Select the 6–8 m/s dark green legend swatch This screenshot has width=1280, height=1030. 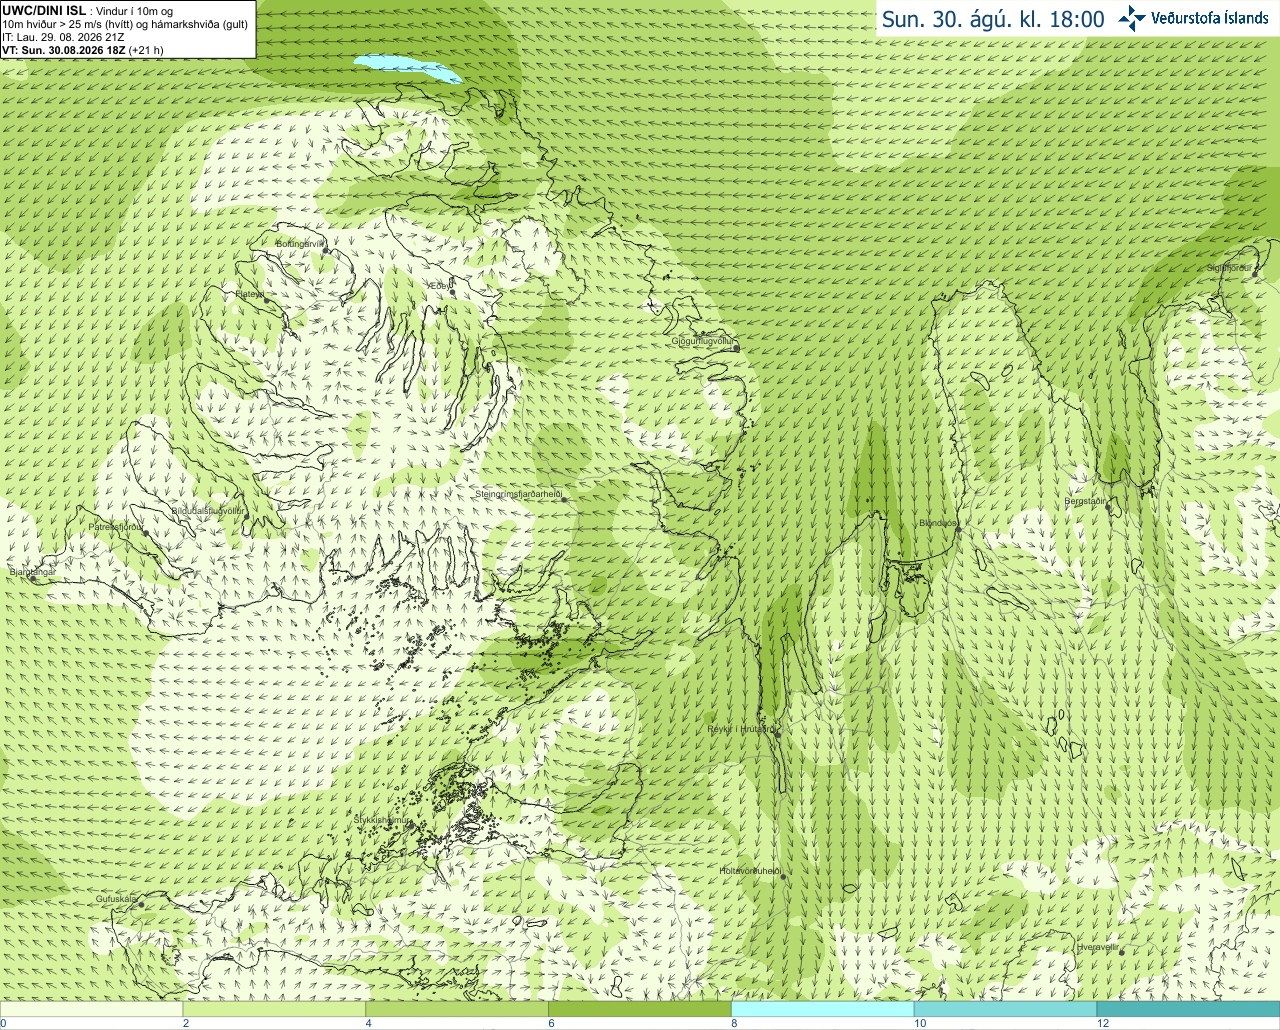[640, 1009]
